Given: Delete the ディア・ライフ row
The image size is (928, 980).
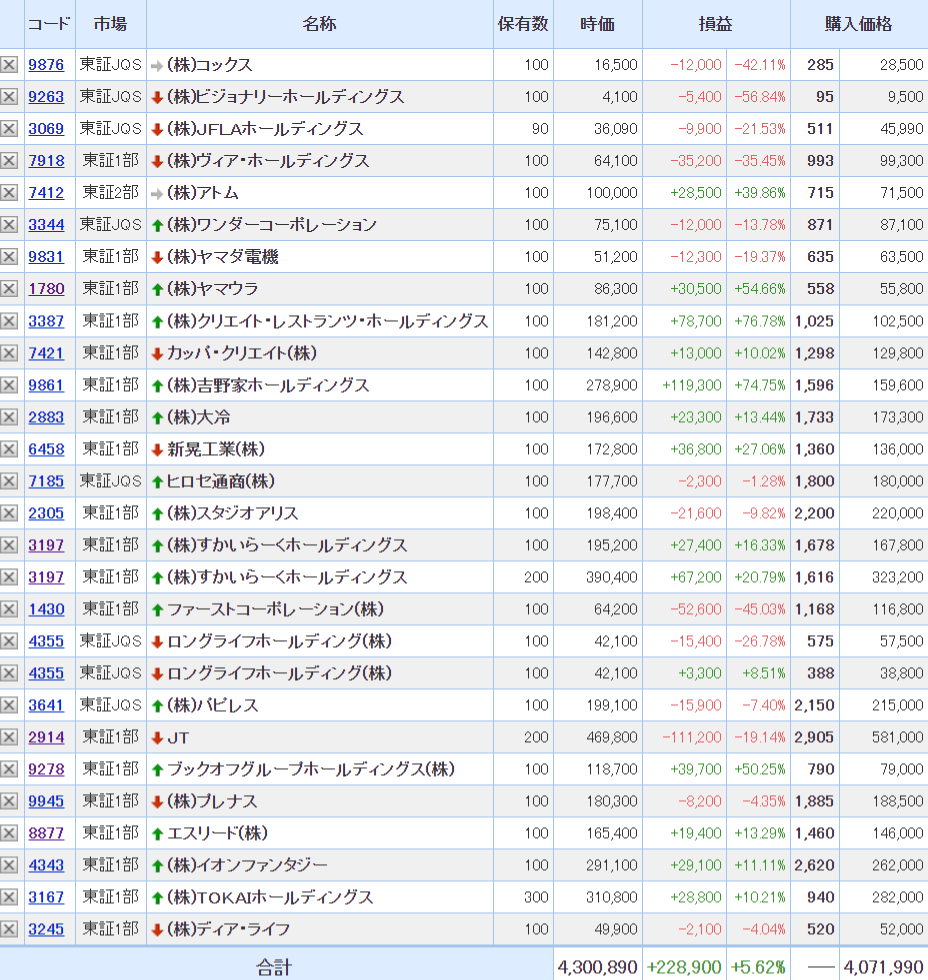Looking at the screenshot, I should (9, 929).
